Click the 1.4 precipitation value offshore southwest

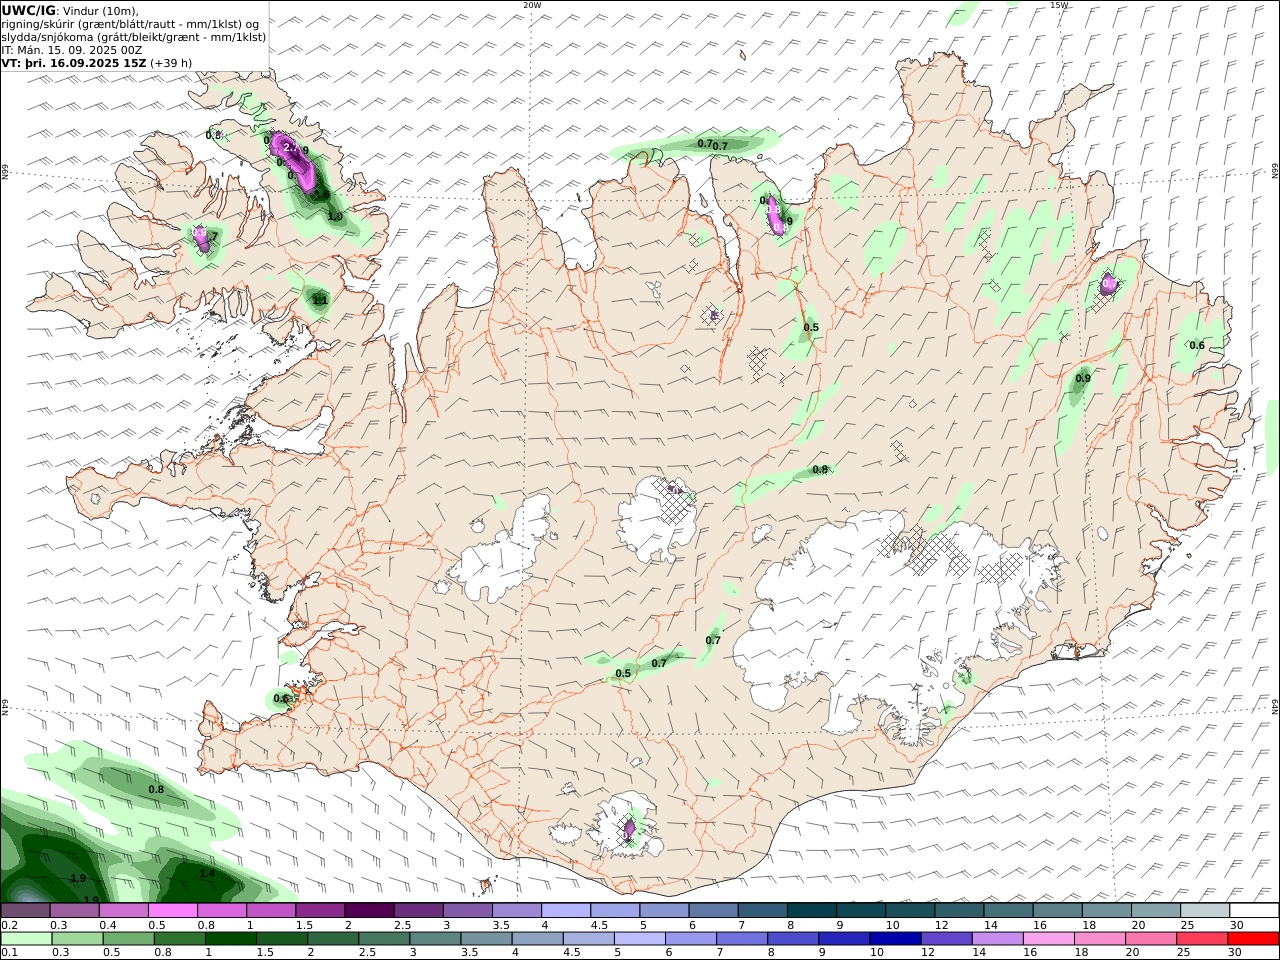(x=207, y=873)
